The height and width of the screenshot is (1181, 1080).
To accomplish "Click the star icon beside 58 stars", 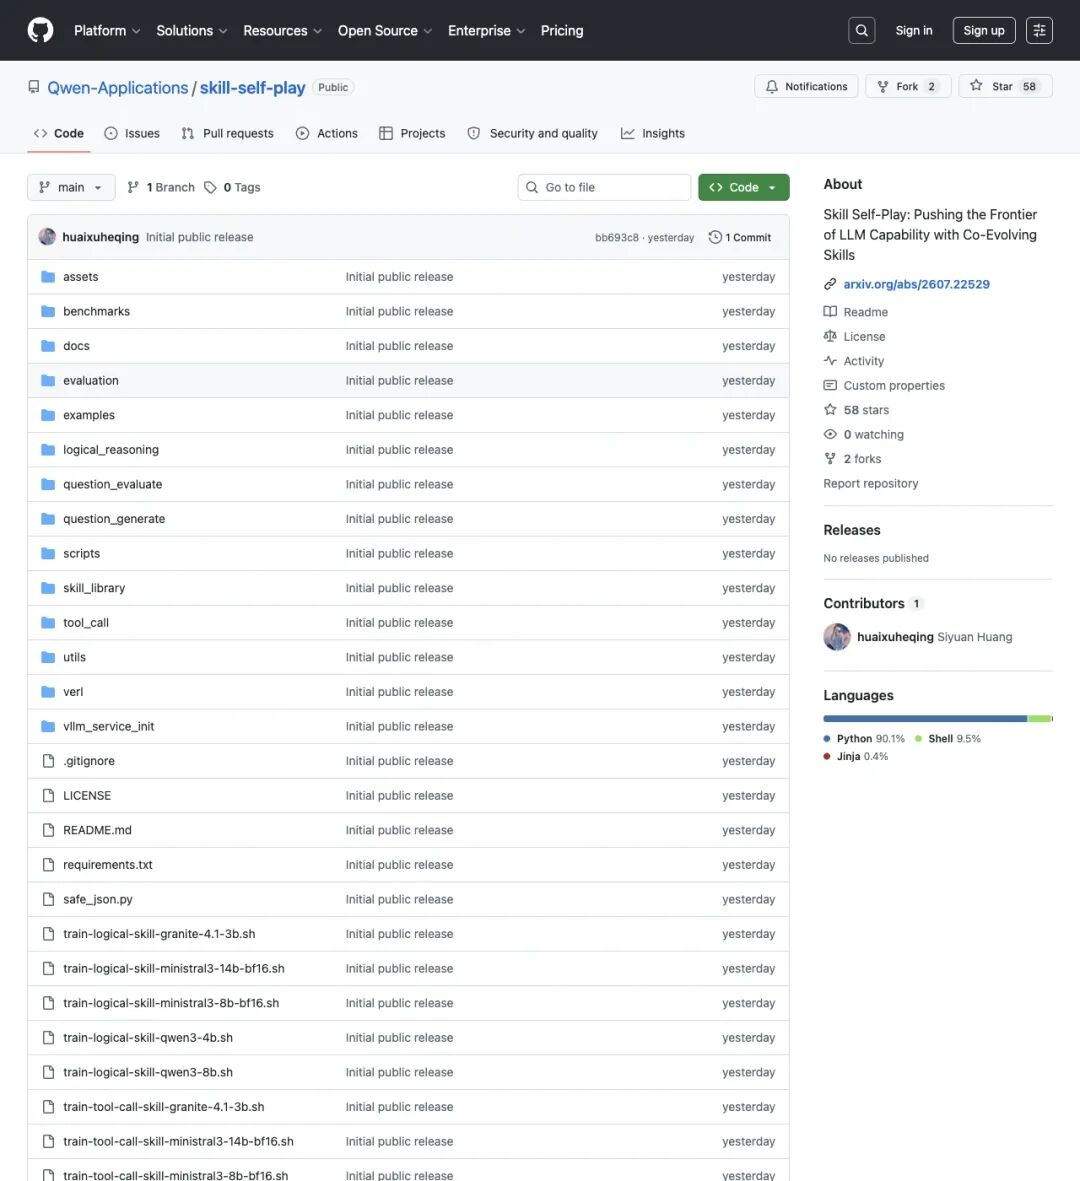I will point(830,410).
